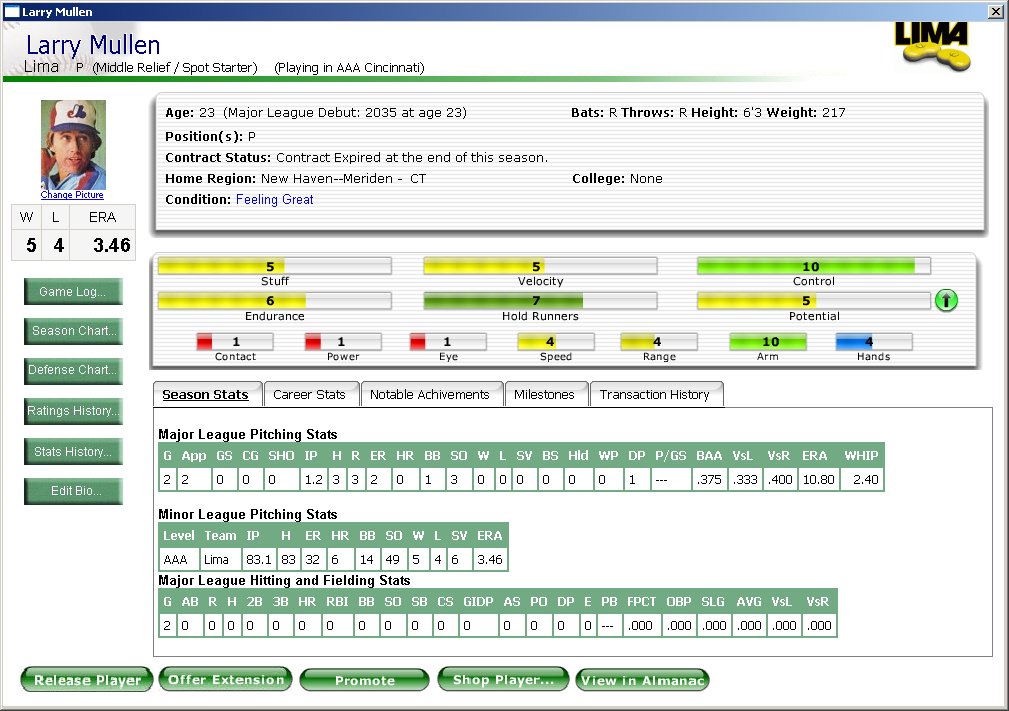Open the Transaction History tab
The image size is (1009, 711).
coord(655,394)
